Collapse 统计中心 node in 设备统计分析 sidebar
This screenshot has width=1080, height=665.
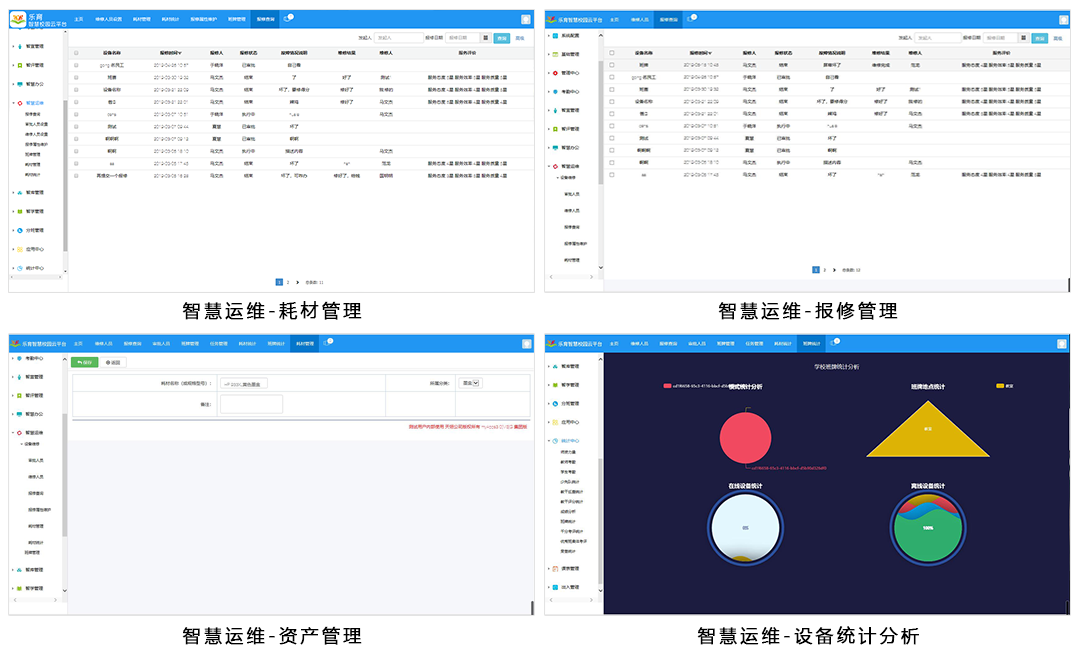click(x=549, y=440)
